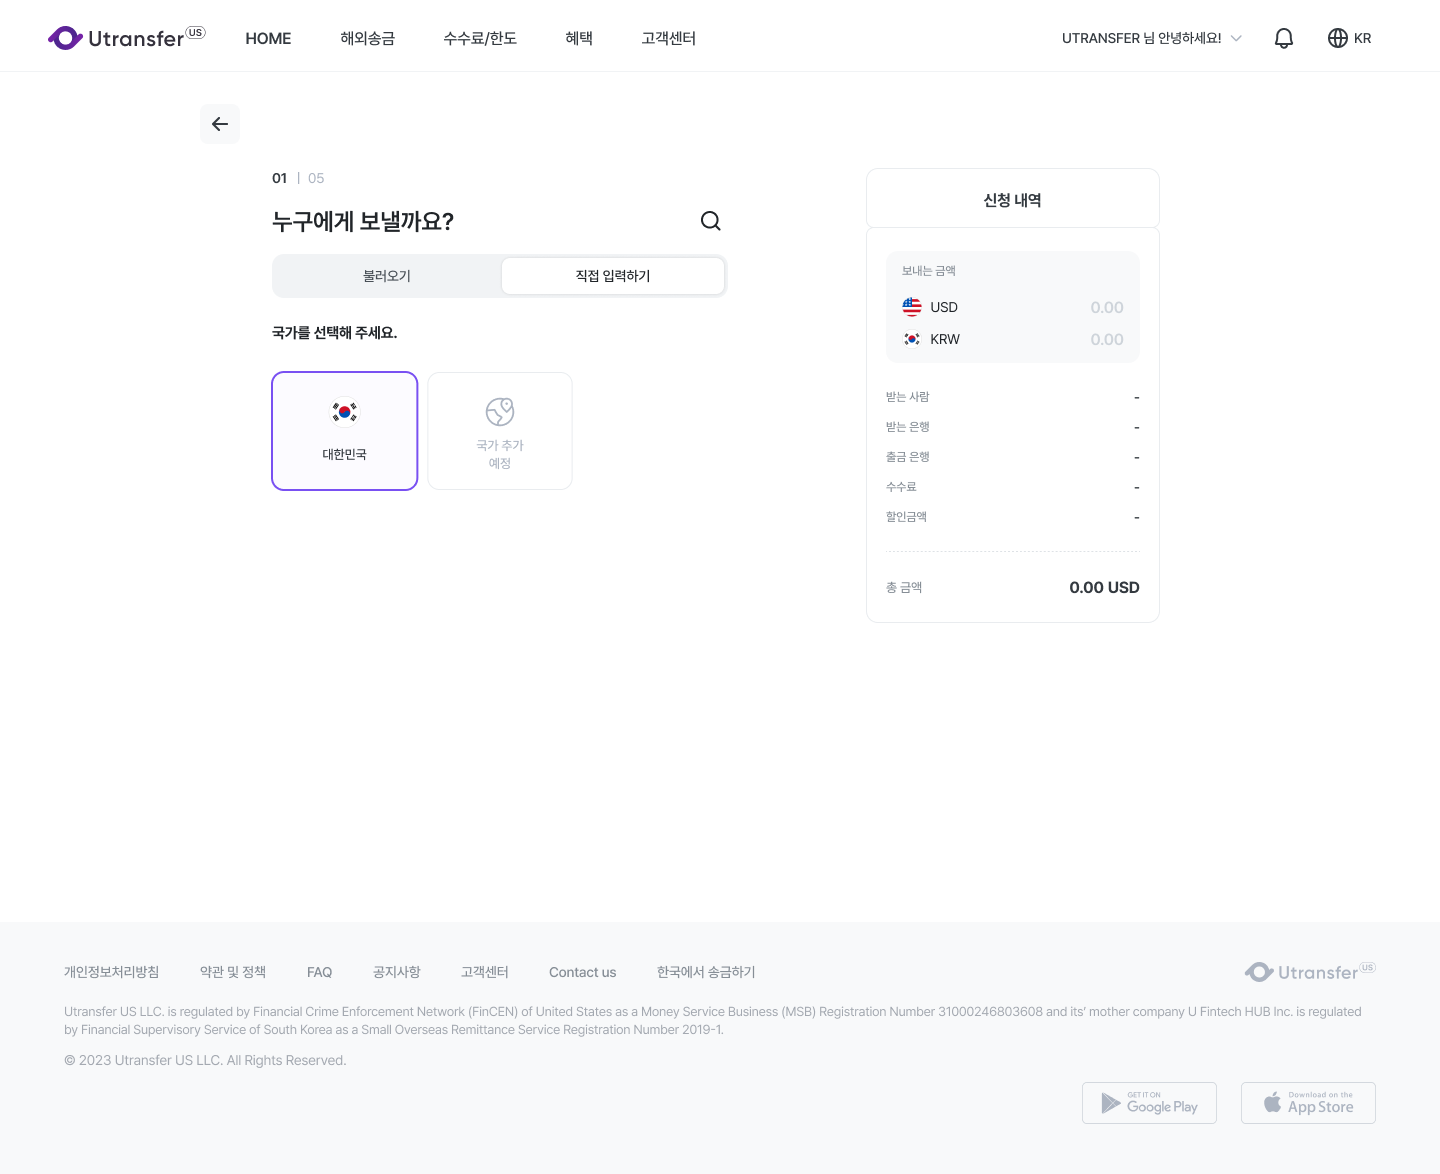
Task: Click the 받는 사람 row label
Action: [x=908, y=397]
